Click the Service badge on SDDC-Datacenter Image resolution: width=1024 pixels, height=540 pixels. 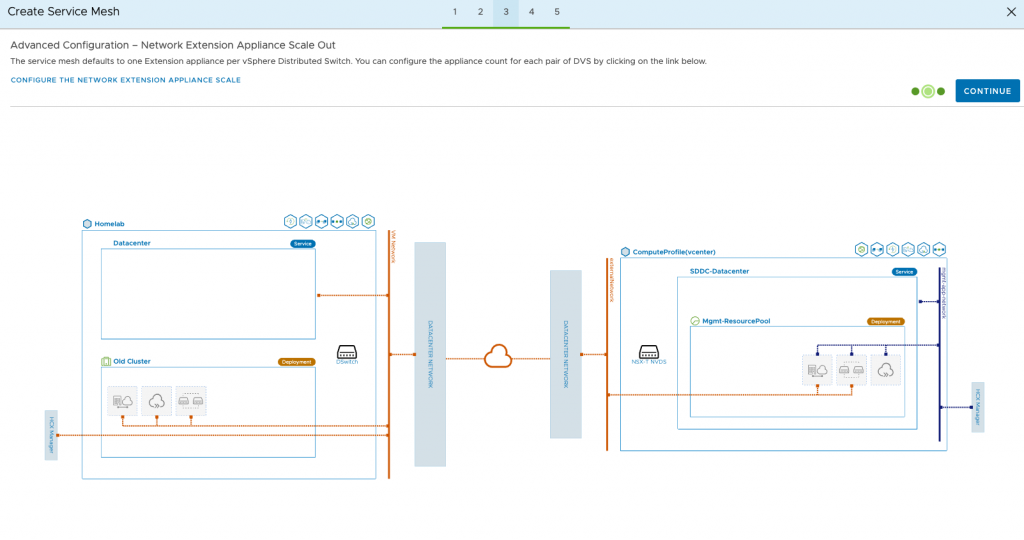tap(904, 272)
